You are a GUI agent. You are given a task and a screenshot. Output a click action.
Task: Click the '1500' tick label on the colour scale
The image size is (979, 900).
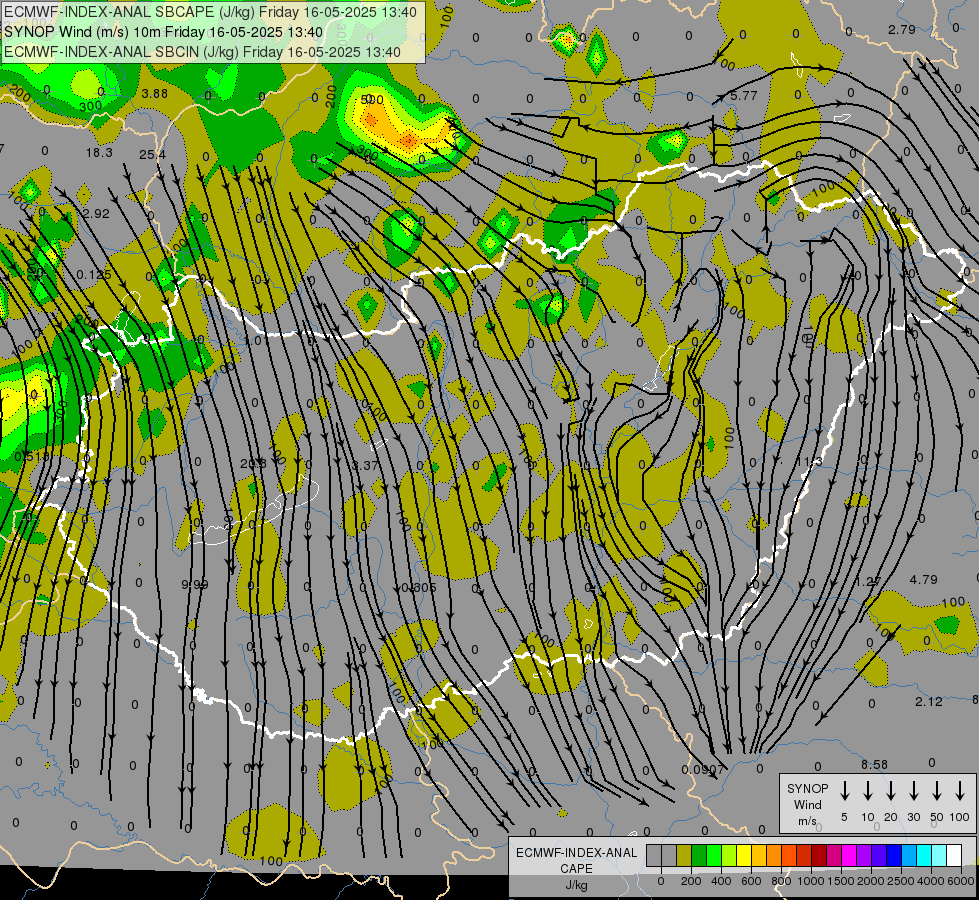[x=841, y=881]
